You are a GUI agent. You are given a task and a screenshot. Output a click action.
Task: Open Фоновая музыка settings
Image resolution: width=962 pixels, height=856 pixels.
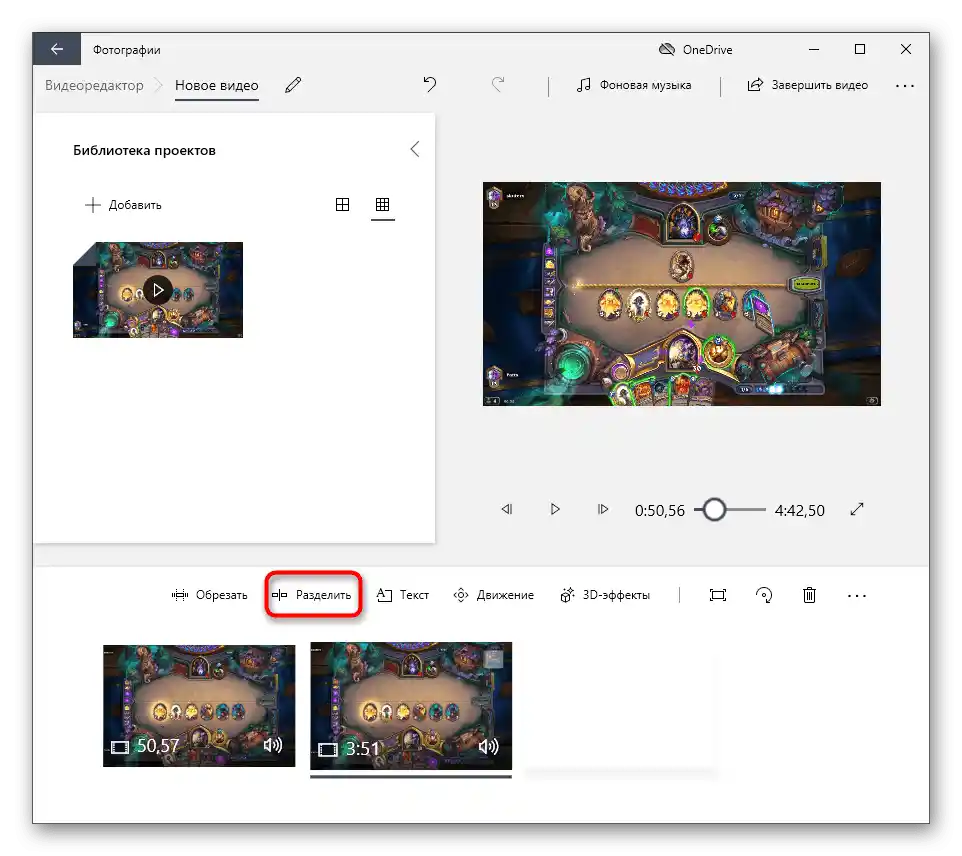click(634, 85)
